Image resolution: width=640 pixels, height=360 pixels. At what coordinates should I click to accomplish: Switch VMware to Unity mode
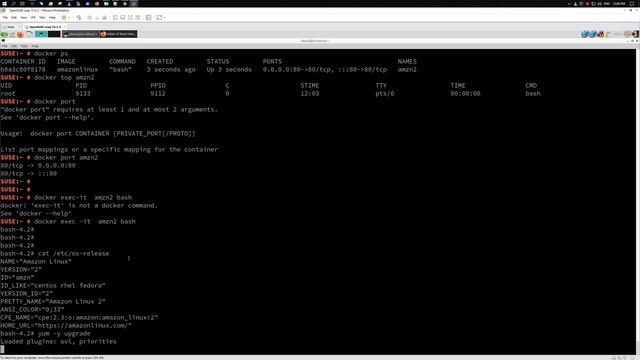(138, 18)
